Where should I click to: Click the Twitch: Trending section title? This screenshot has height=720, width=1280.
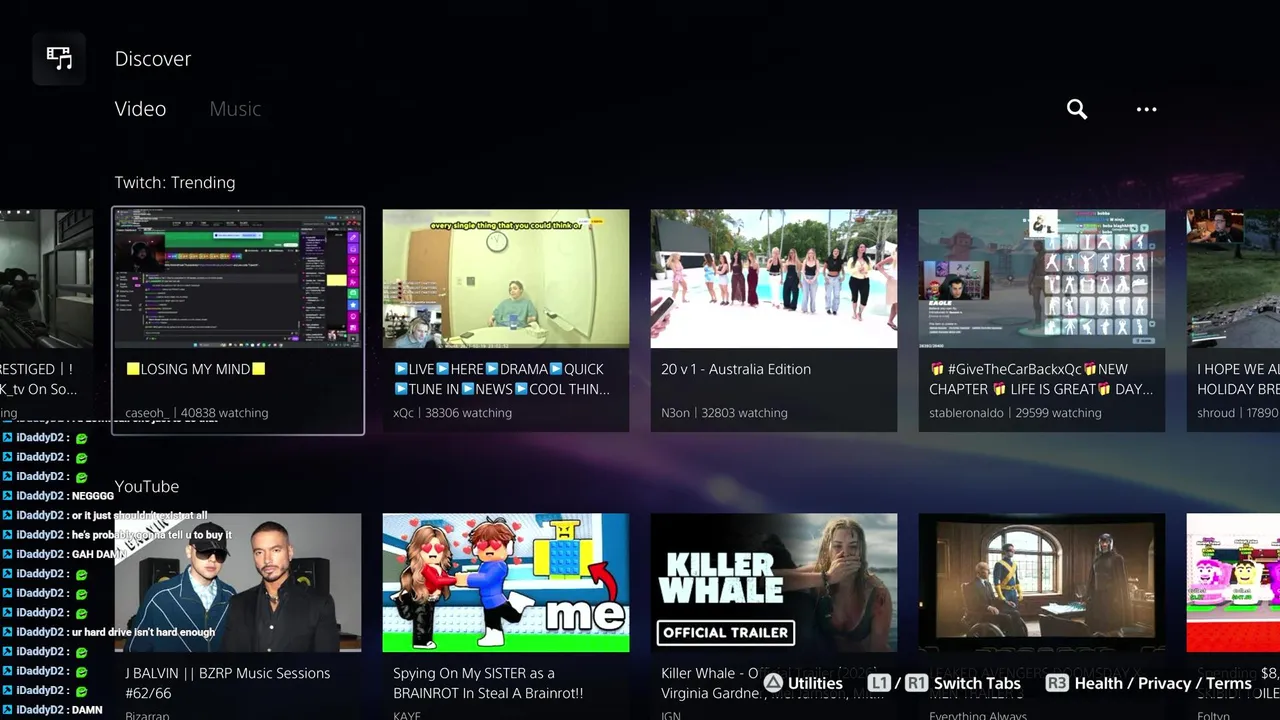(175, 183)
